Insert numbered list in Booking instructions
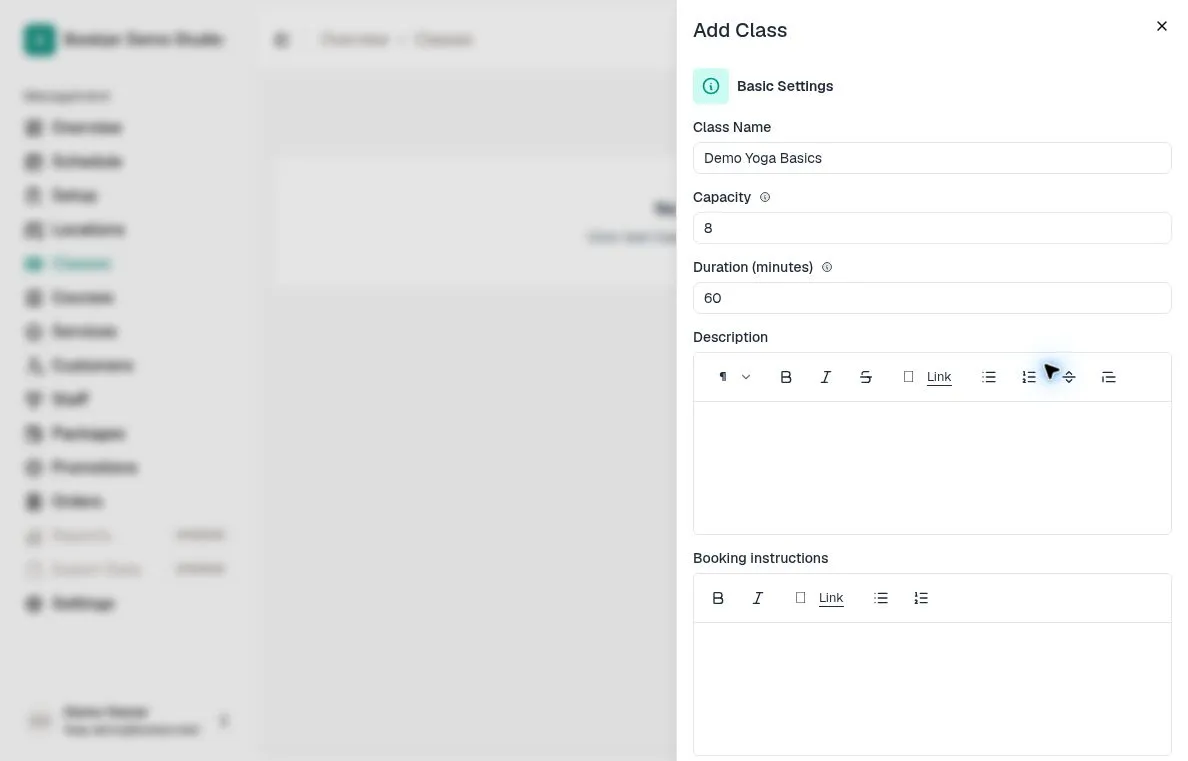The height and width of the screenshot is (761, 1188). point(921,598)
